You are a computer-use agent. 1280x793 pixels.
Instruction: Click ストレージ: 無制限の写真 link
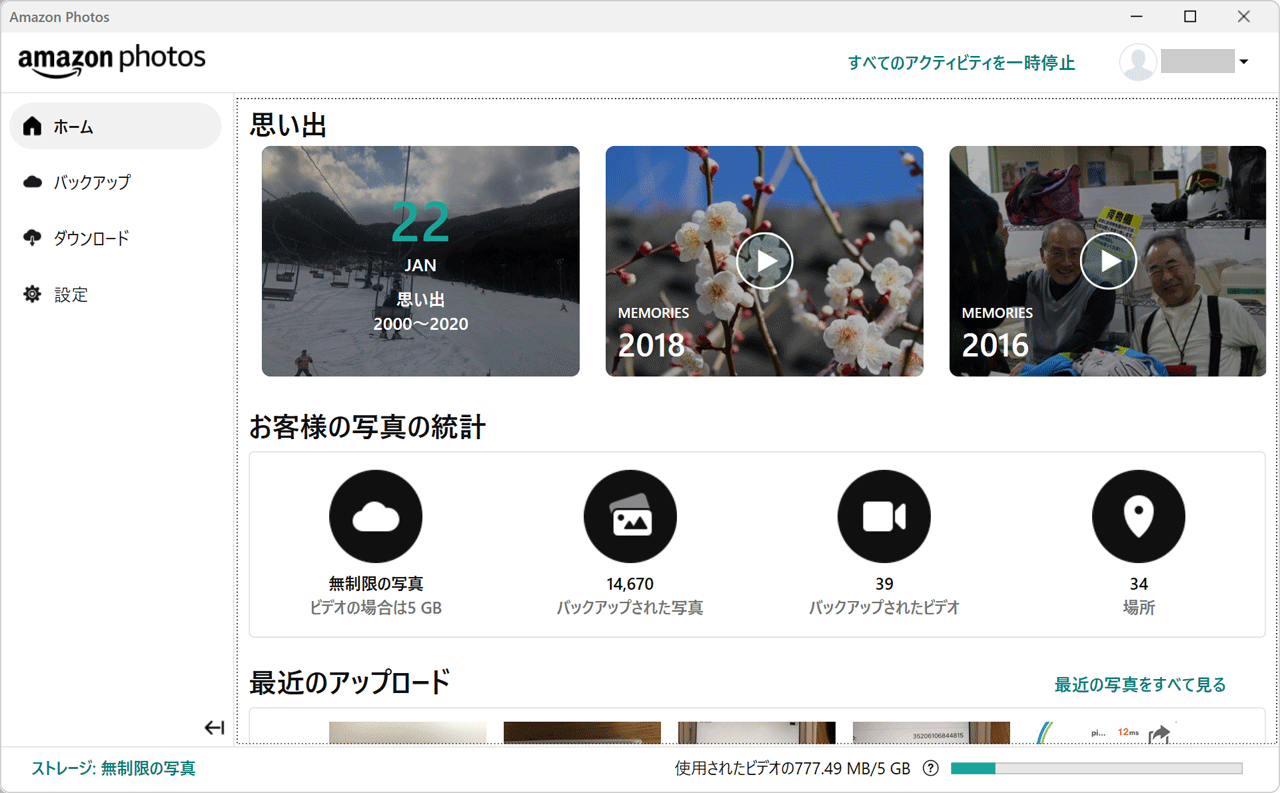(x=114, y=768)
